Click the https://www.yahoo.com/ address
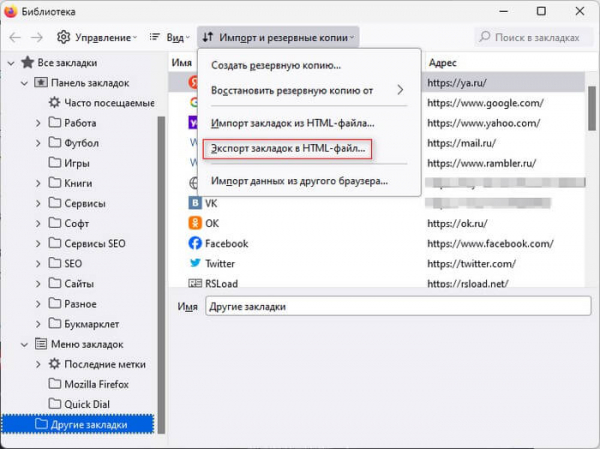The width and height of the screenshot is (600, 449). tap(484, 123)
